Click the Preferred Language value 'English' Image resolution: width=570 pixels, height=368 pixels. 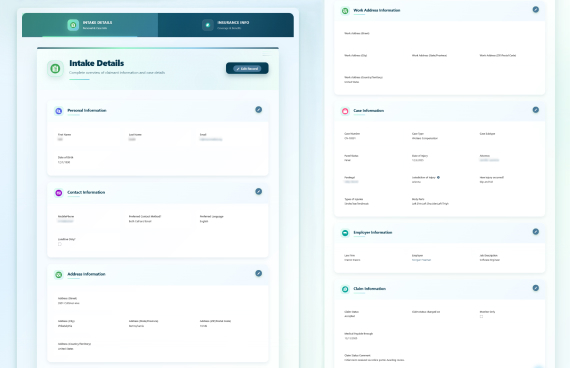click(204, 221)
